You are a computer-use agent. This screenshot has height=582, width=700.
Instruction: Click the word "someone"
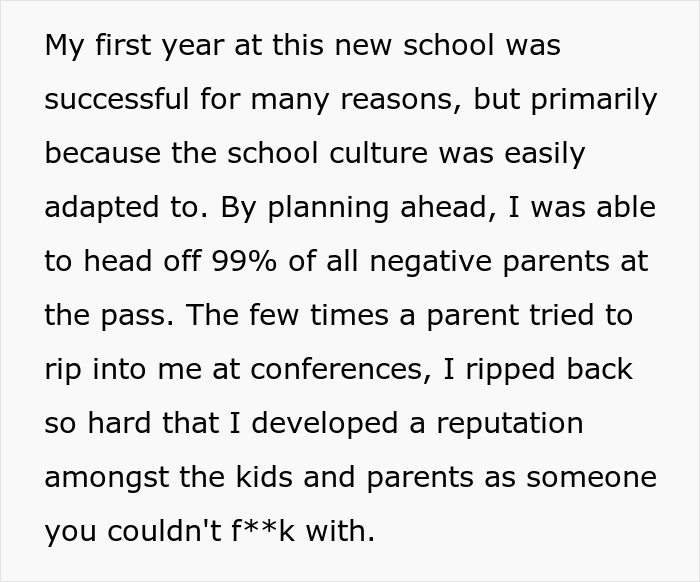pyautogui.click(x=592, y=478)
